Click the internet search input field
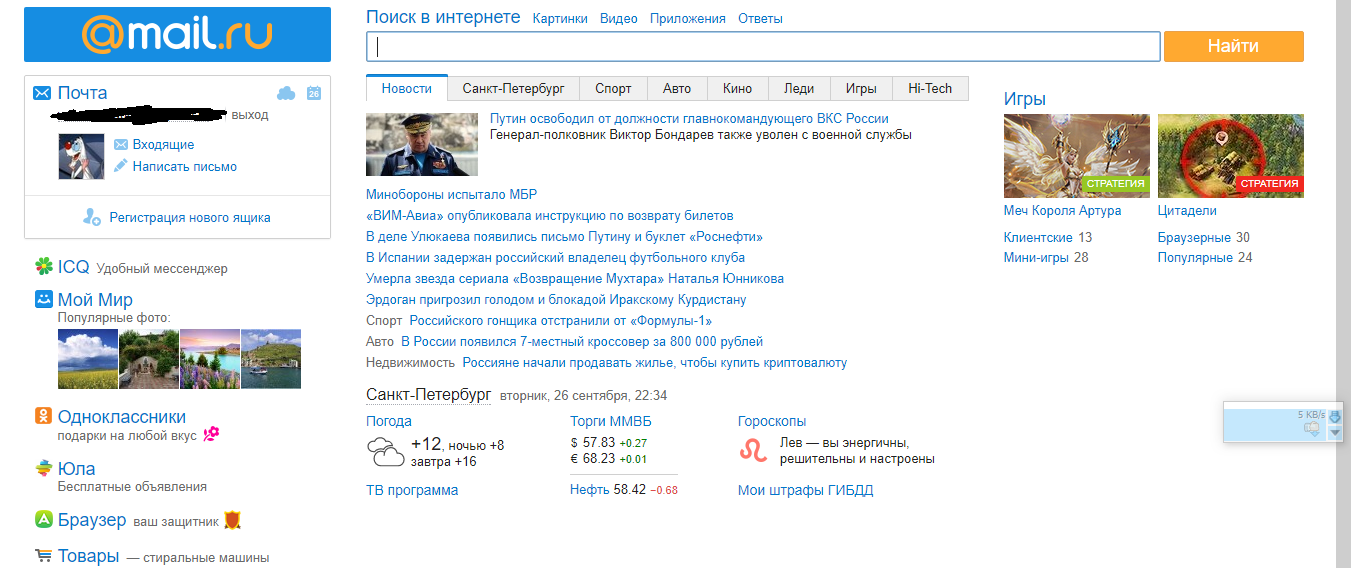Screen dimensions: 1360x568 coord(763,46)
